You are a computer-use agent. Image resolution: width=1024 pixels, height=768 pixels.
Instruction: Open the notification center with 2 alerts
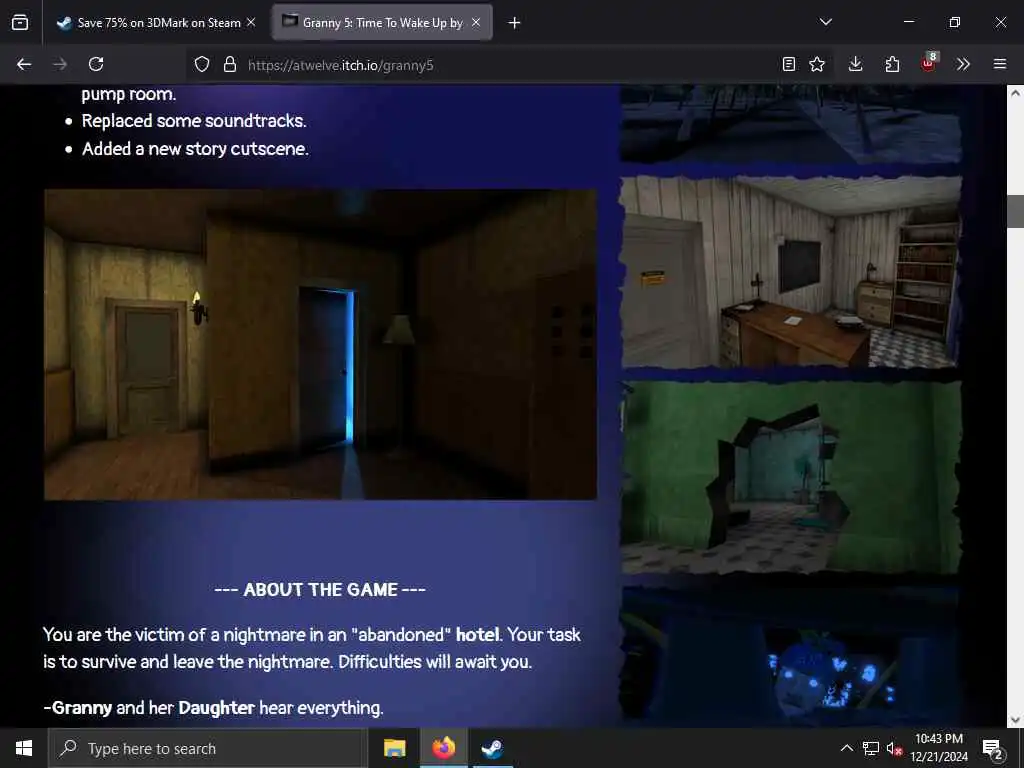tap(992, 748)
